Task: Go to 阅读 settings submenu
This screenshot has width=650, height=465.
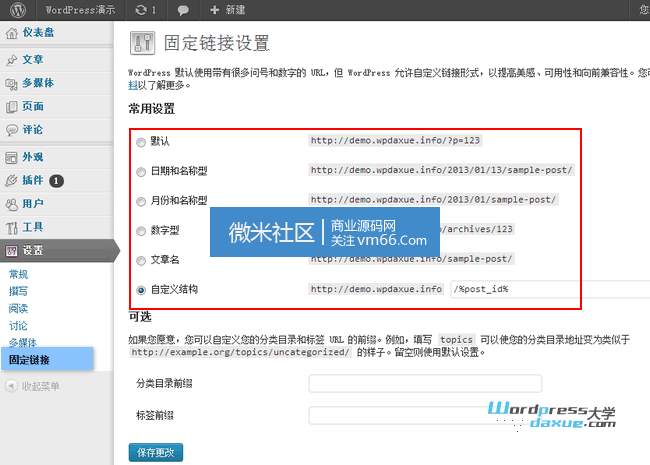Action: 18,308
